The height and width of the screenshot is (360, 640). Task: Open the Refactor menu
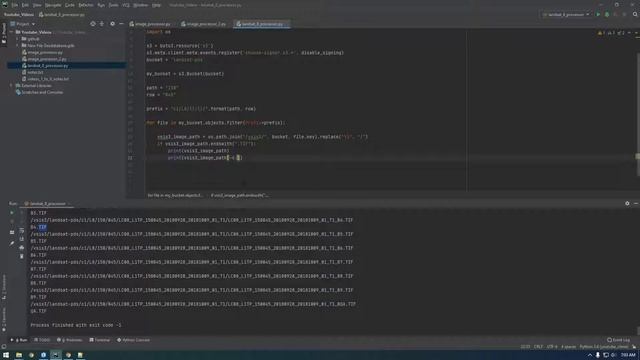[x=86, y=5]
